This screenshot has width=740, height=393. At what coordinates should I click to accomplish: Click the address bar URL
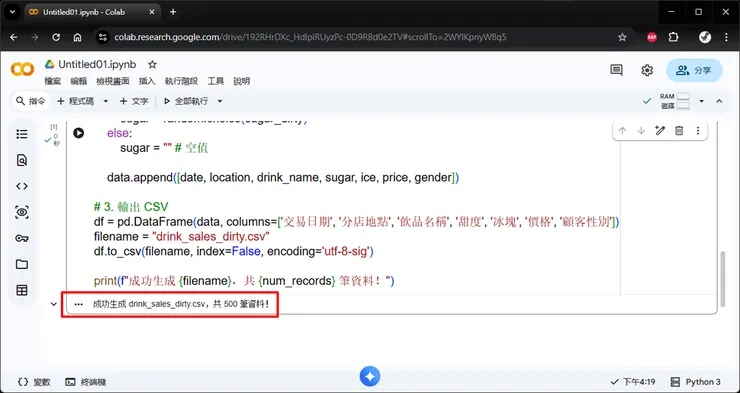tap(310, 37)
